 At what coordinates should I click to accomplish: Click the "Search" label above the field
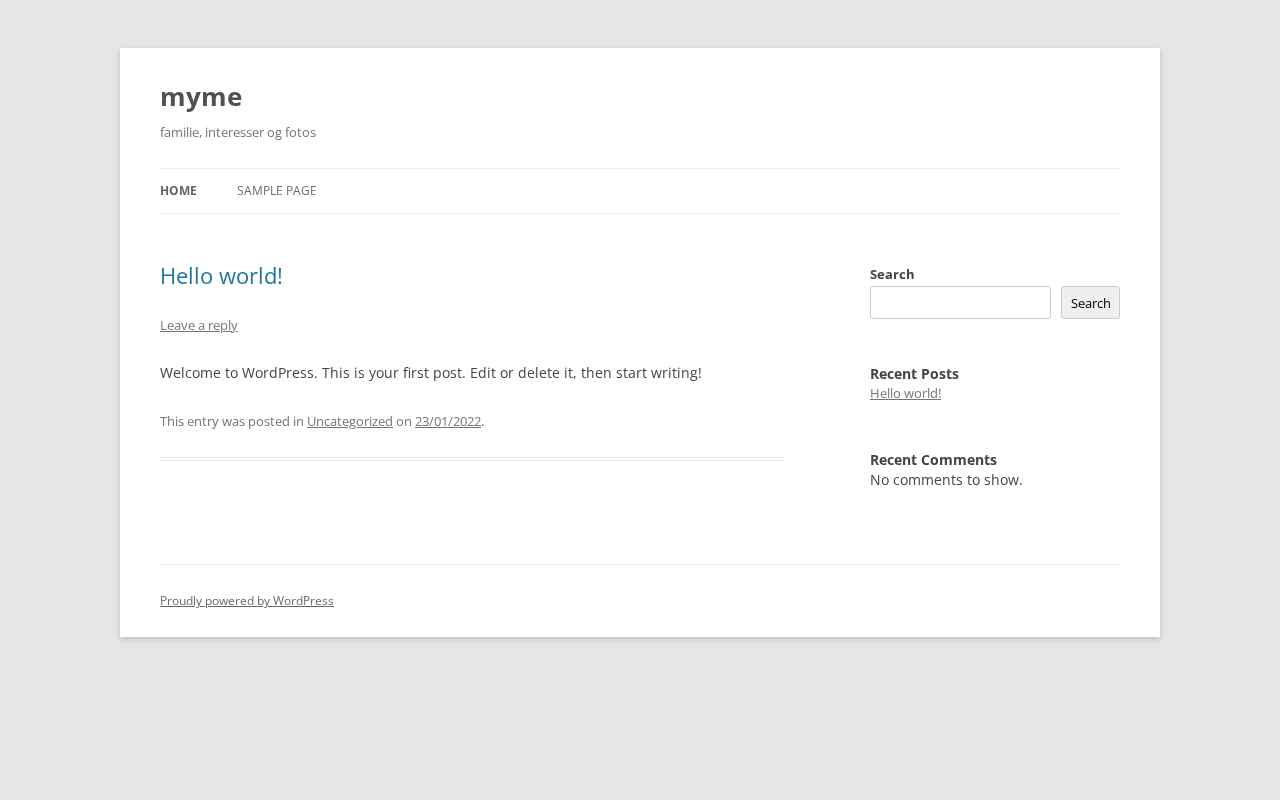(892, 274)
